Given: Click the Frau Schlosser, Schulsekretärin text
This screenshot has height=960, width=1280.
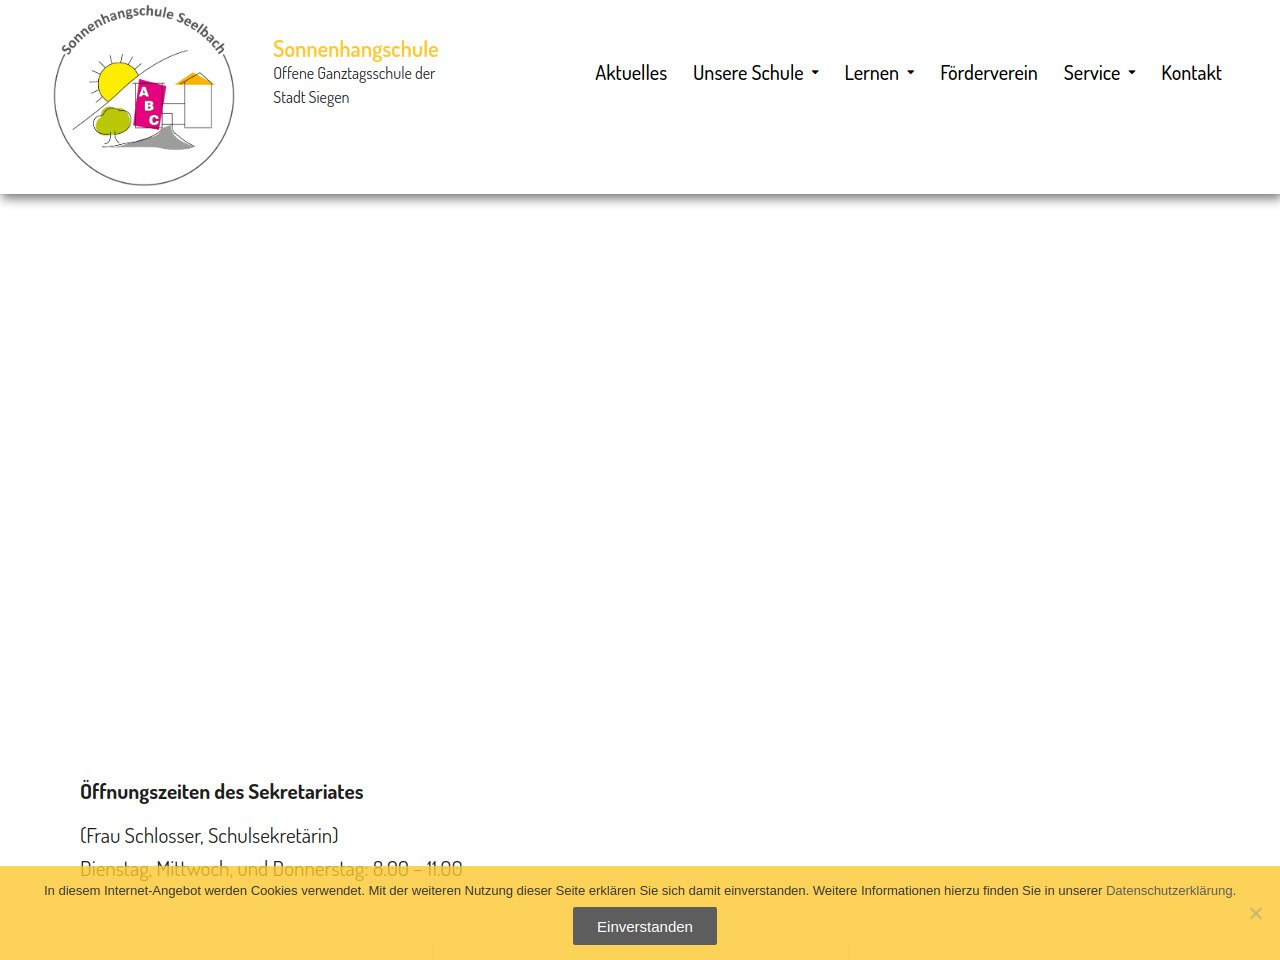Looking at the screenshot, I should (x=209, y=835).
